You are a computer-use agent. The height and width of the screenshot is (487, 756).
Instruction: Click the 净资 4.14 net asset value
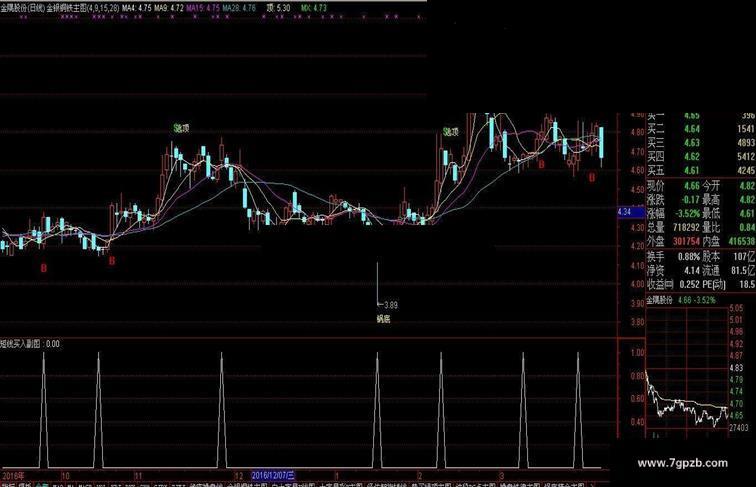(692, 271)
